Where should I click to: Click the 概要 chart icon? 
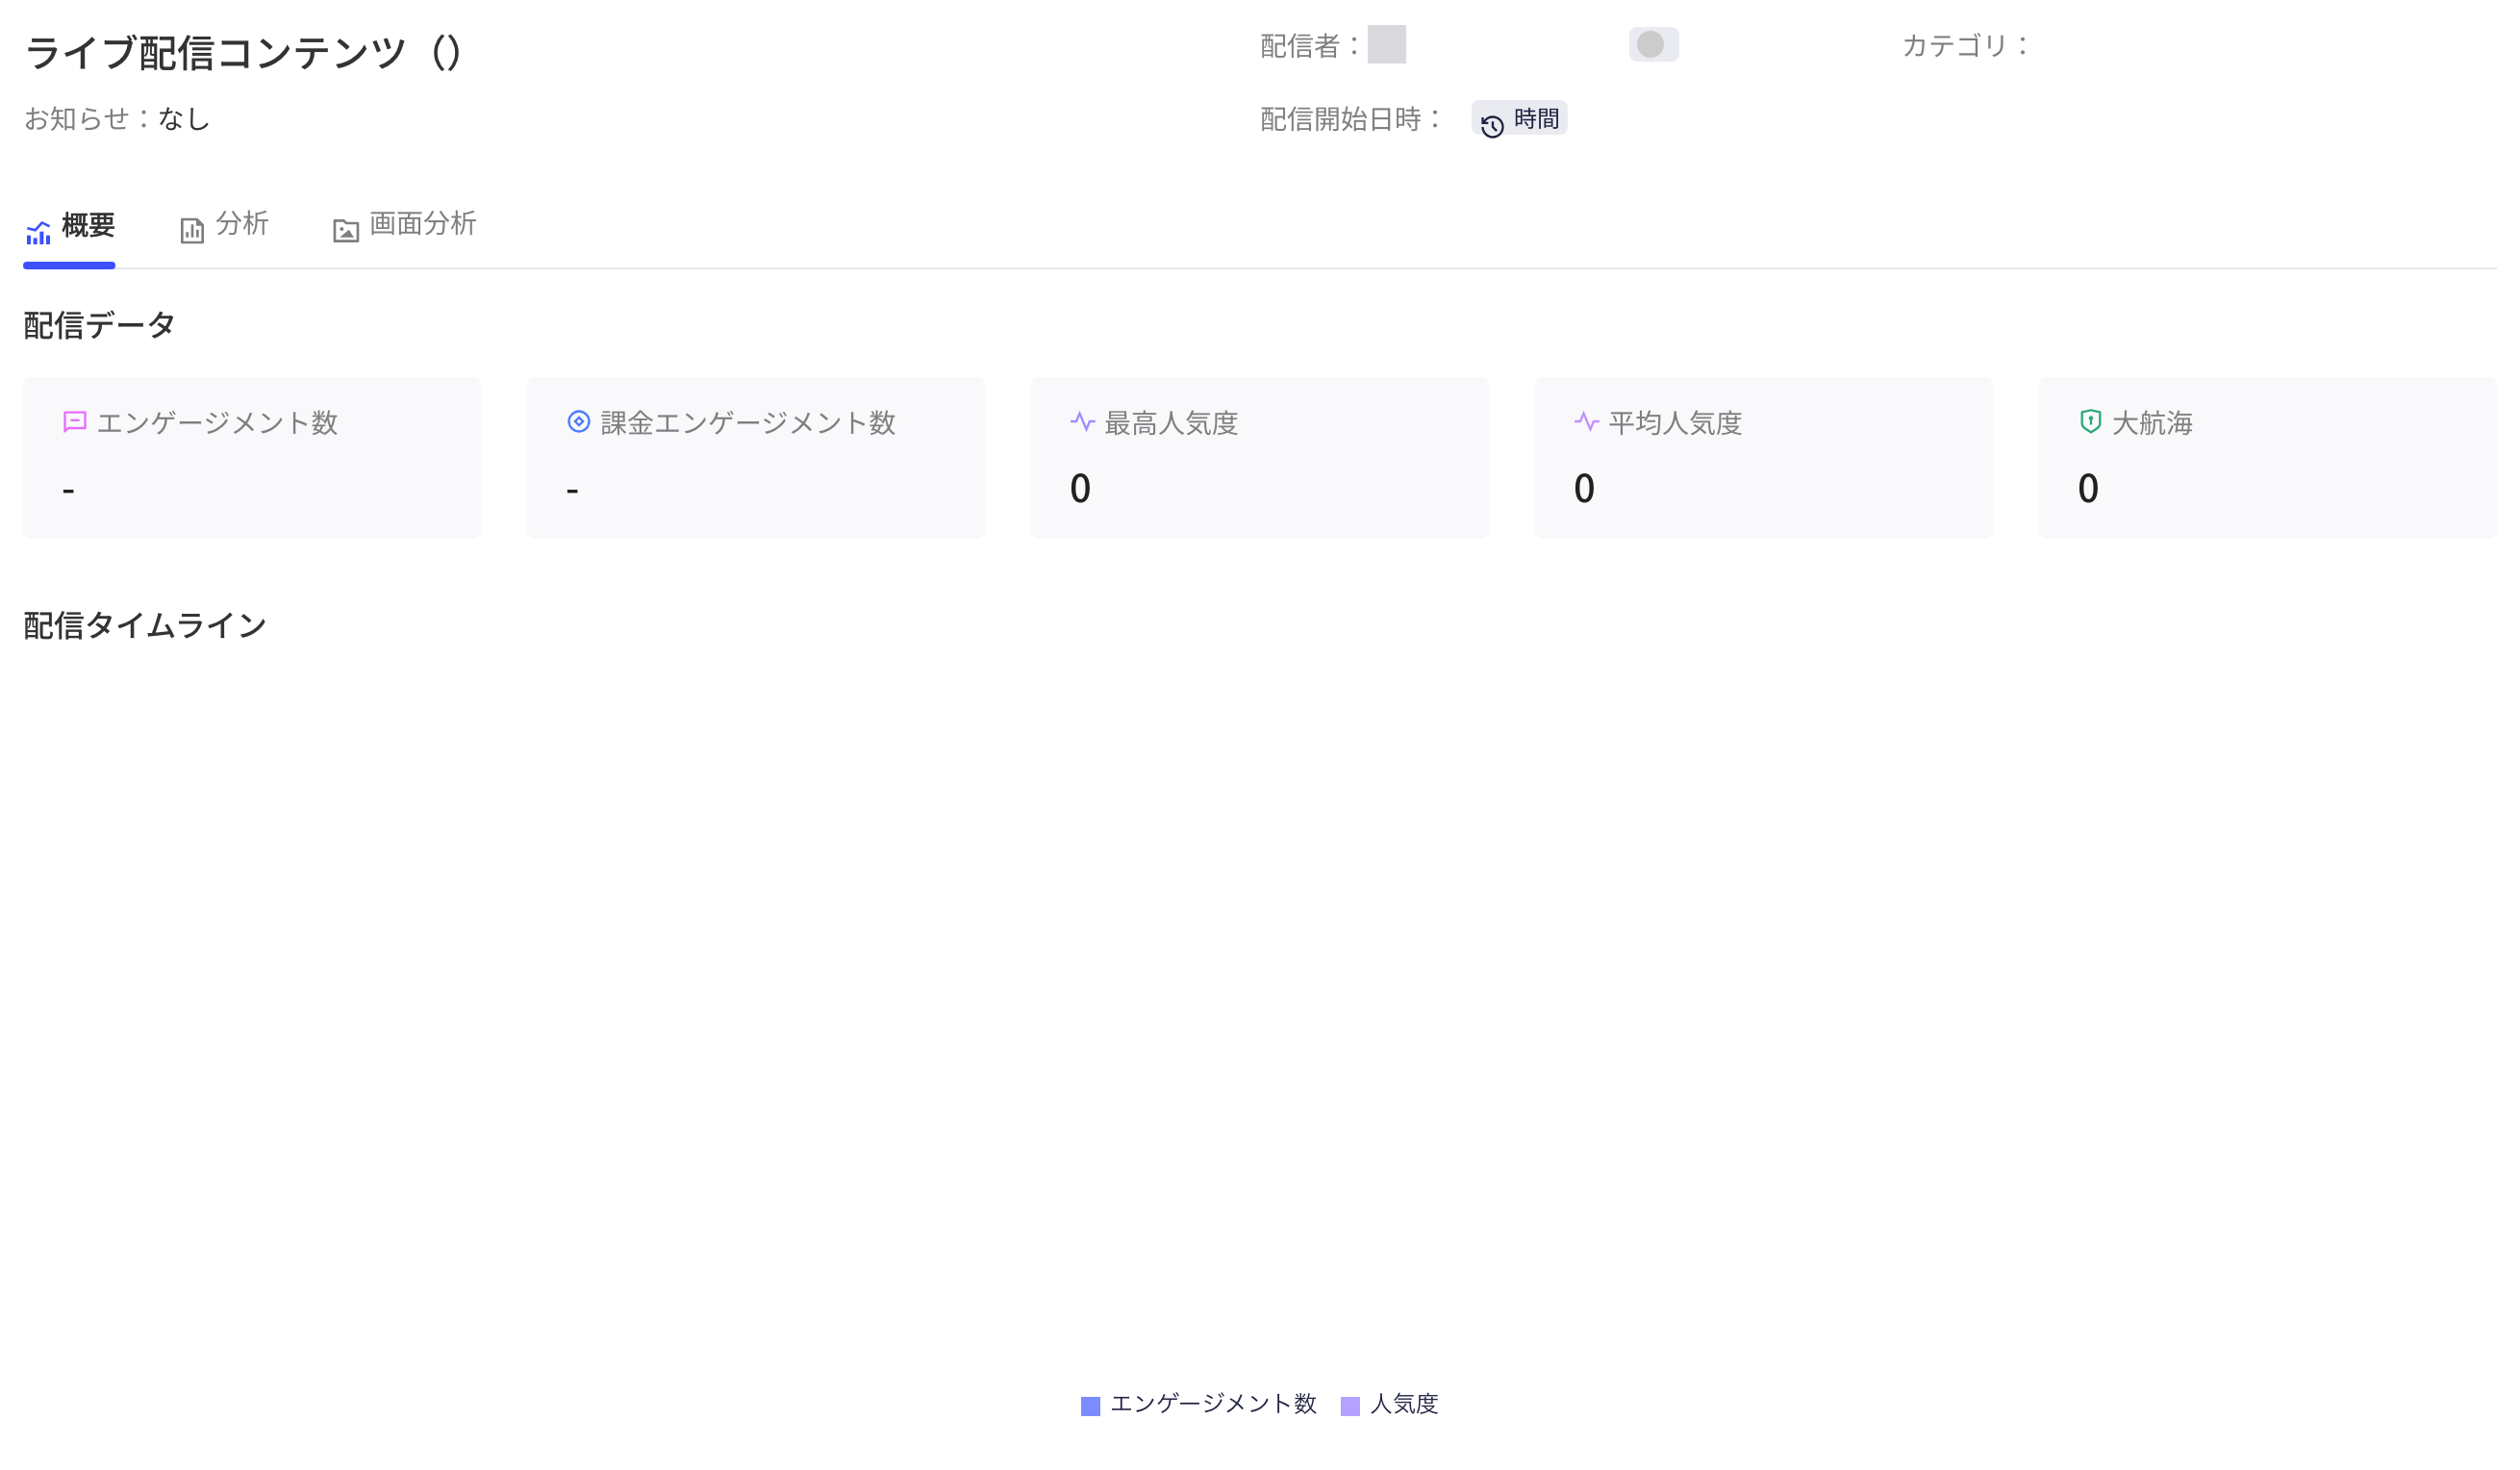pos(38,233)
